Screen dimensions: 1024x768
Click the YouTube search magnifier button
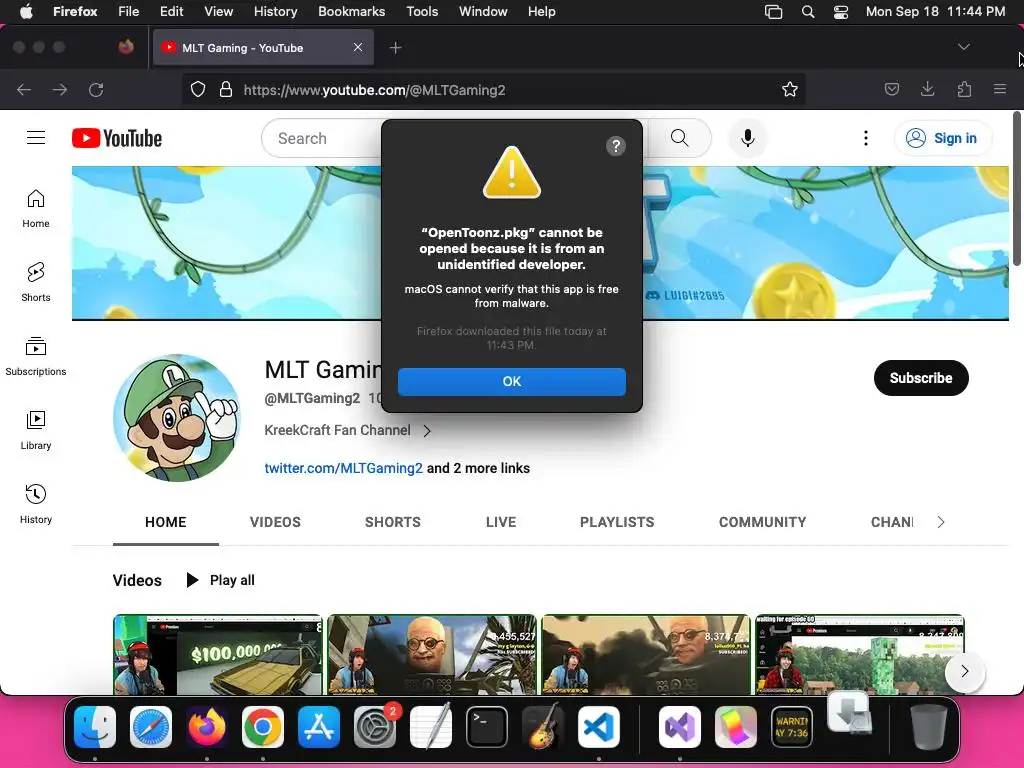coord(680,138)
